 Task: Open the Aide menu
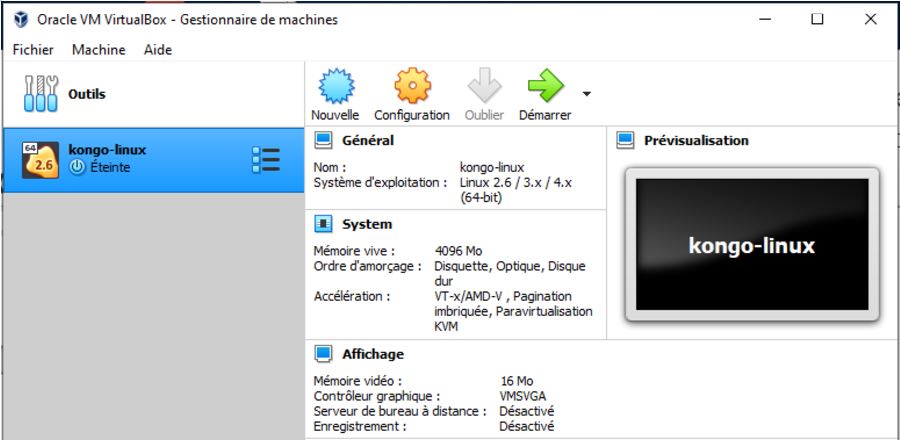[x=157, y=49]
